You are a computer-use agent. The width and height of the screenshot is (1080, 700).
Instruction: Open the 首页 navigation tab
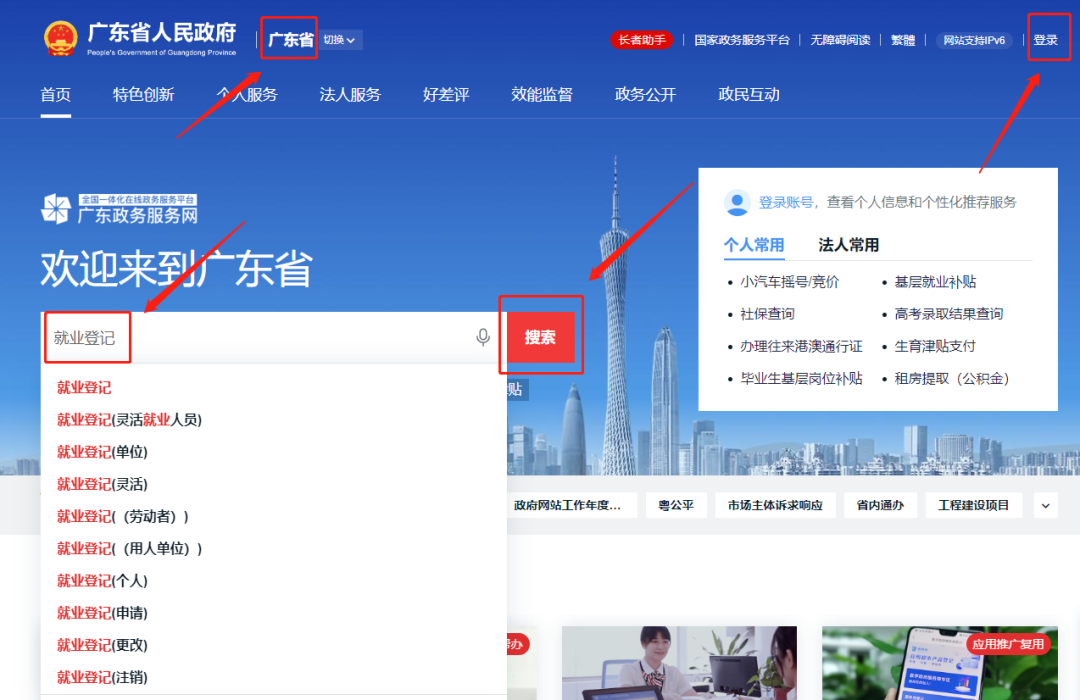(x=56, y=94)
